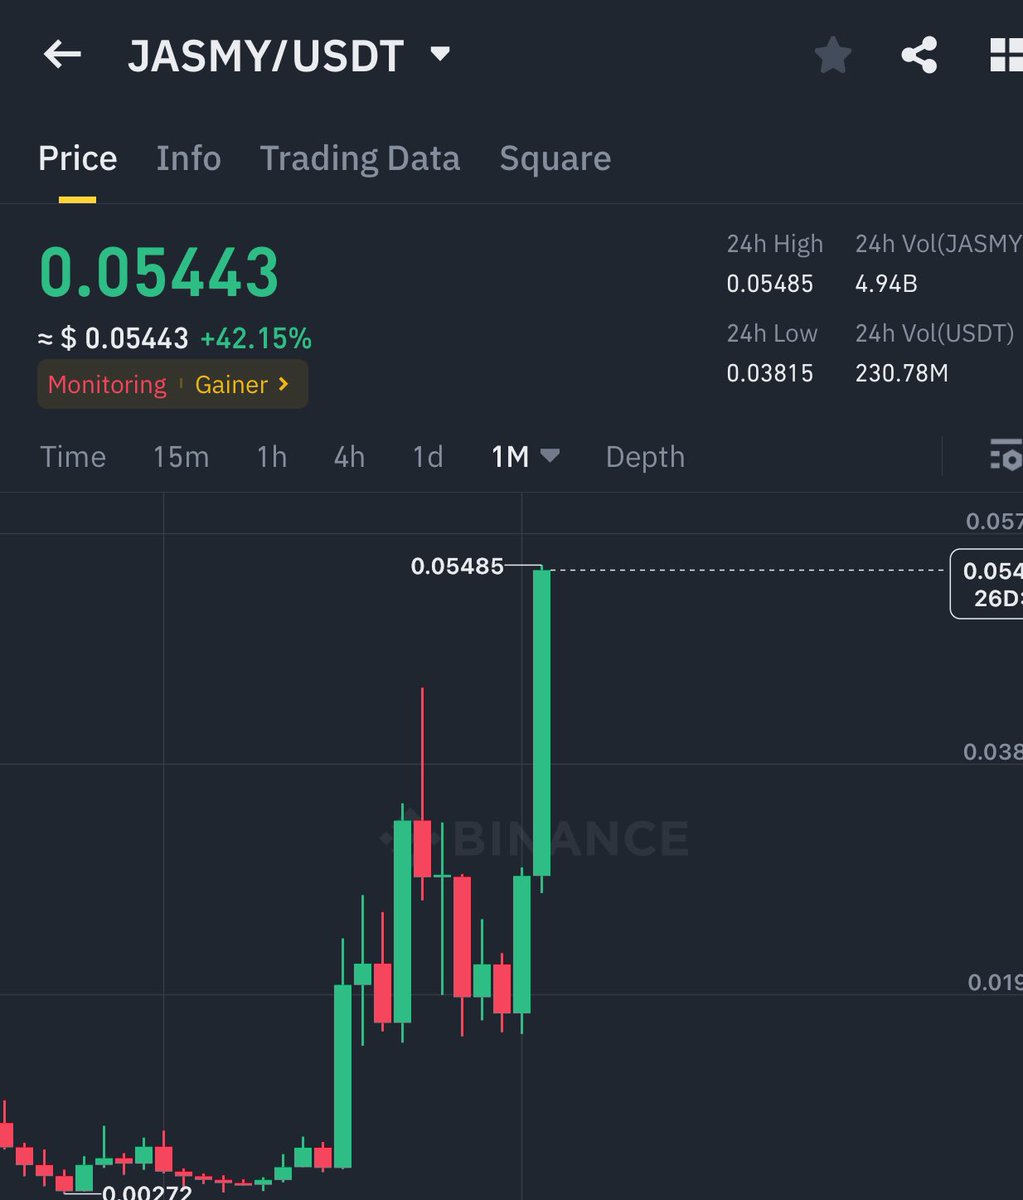Select the 4h interval
Viewport: 1023px width, 1200px height.
[x=349, y=456]
